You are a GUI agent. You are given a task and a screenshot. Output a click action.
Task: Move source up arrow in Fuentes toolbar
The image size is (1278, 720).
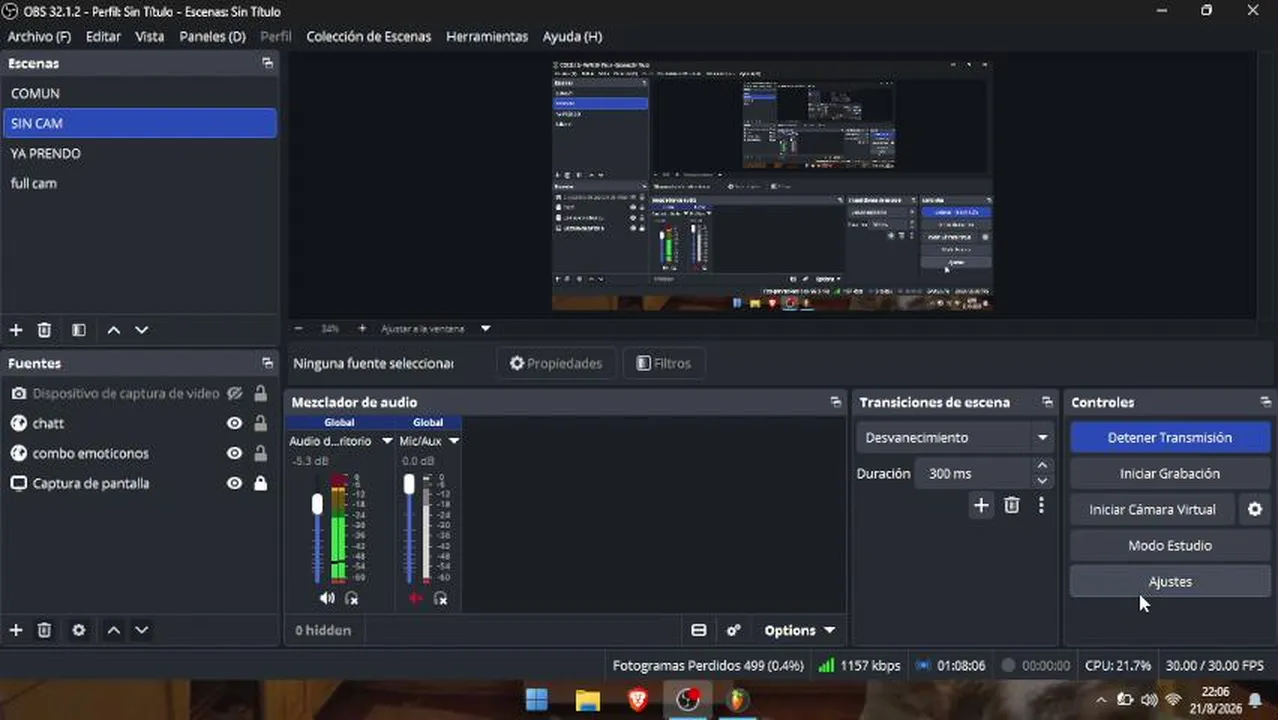tap(114, 630)
